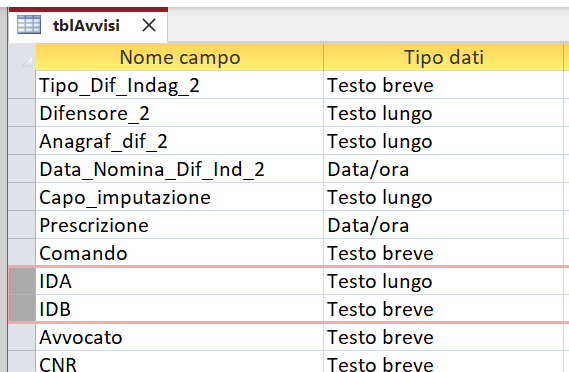
Task: Click the tblAvvisi table datasheet icon
Action: [x=29, y=25]
